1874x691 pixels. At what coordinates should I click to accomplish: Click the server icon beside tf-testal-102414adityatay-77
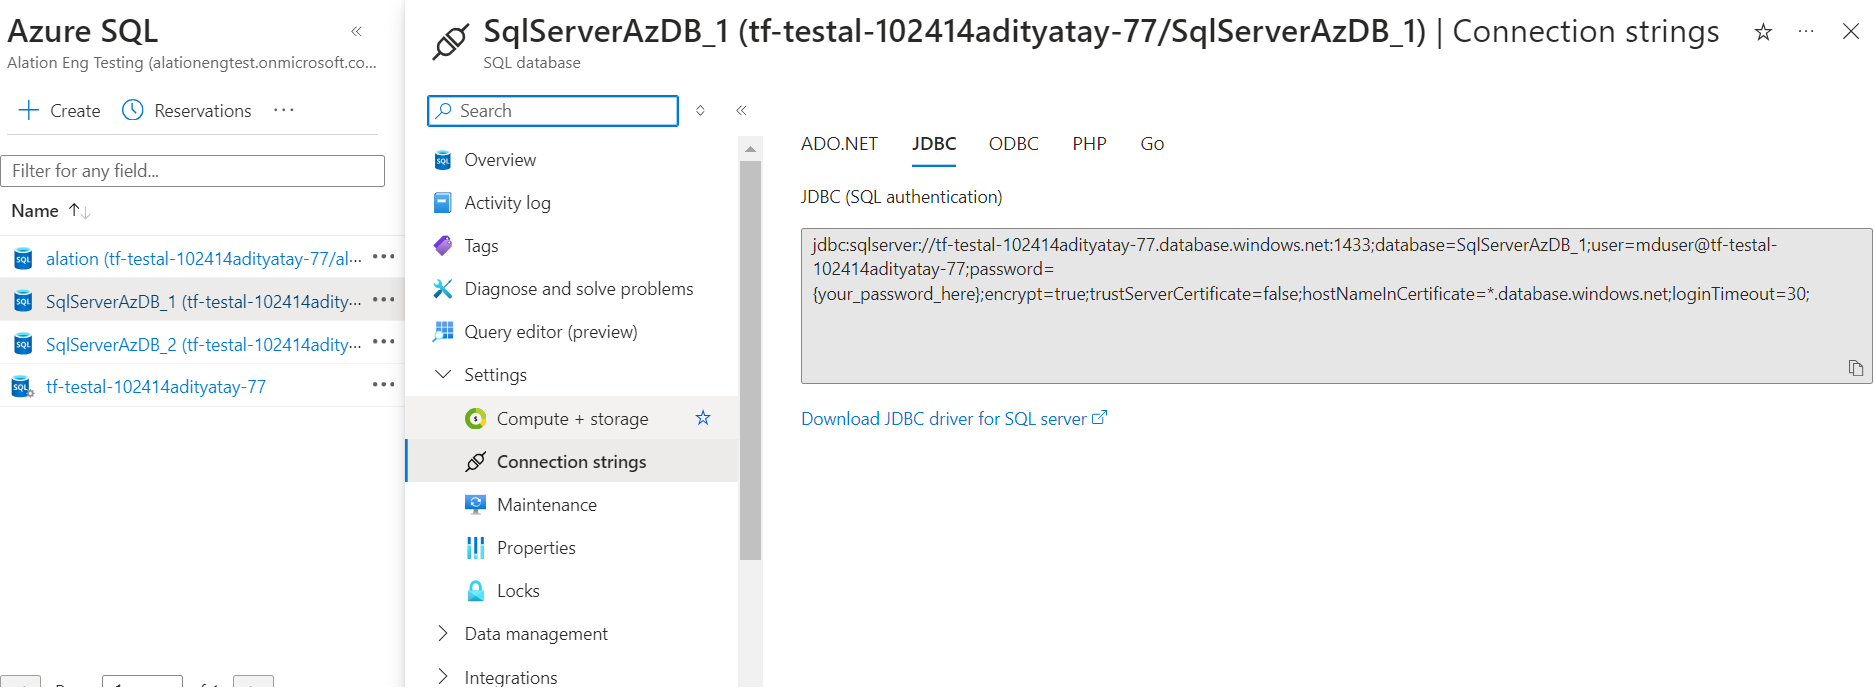point(22,387)
